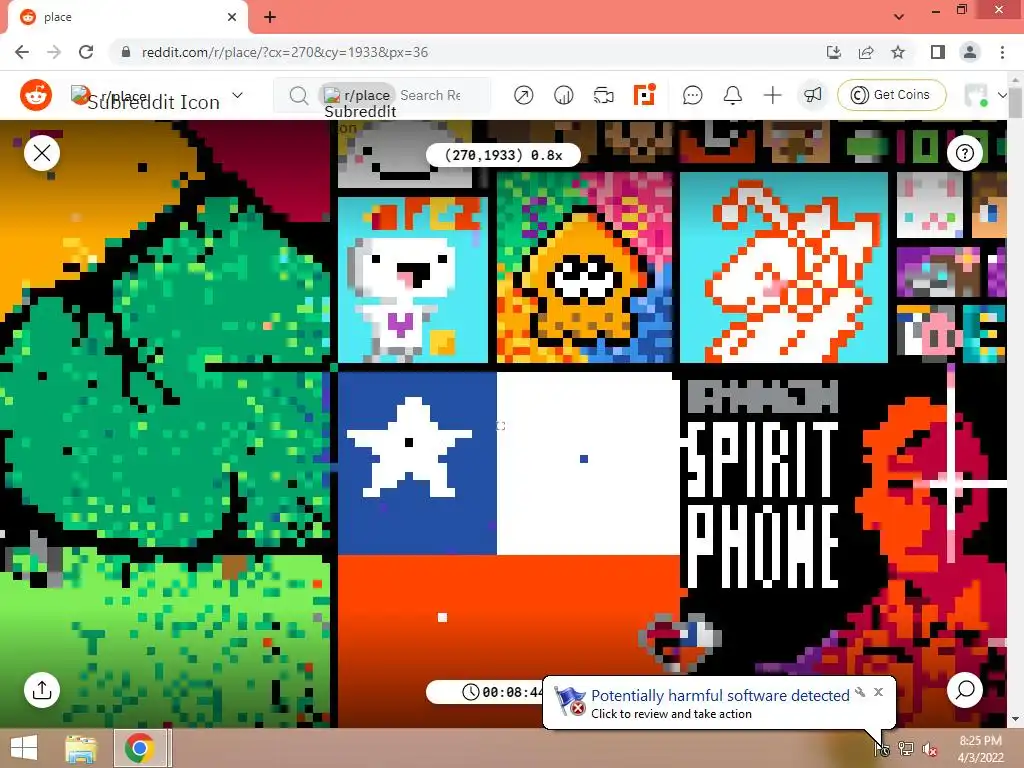Close the place tab

(232, 17)
